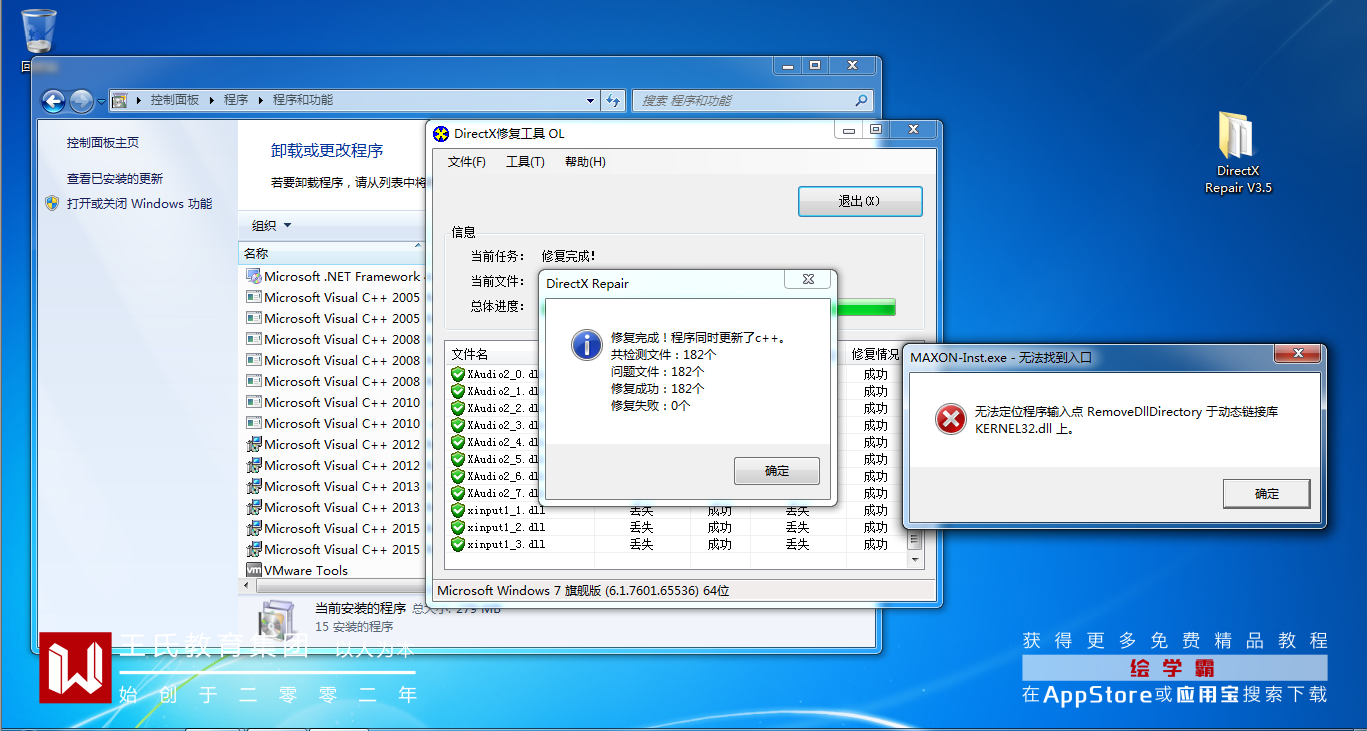Close the DirectX Repair dialog with its X
Image resolution: width=1367 pixels, height=731 pixels.
(807, 280)
